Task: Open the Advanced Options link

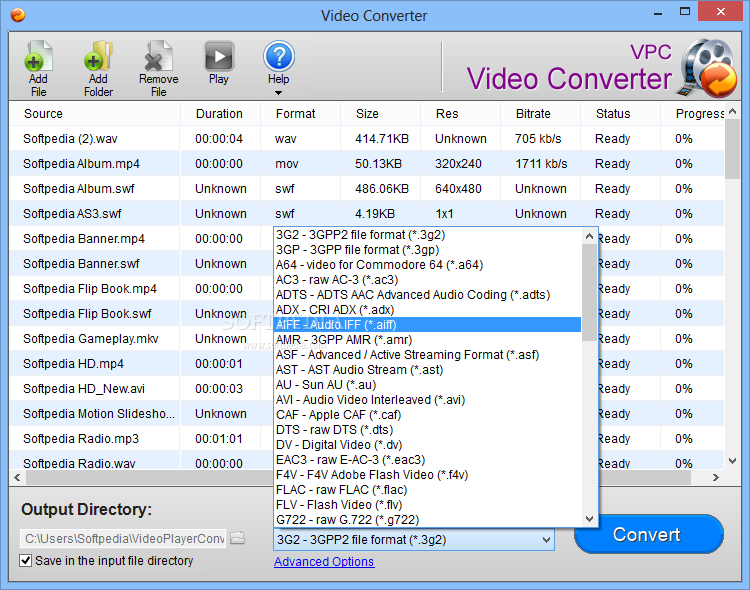Action: click(324, 561)
